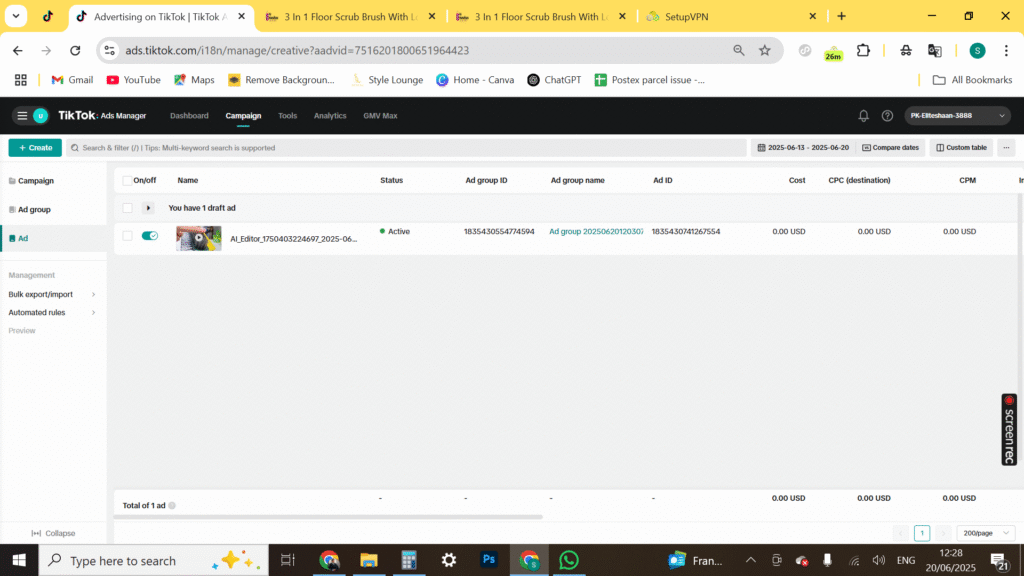Open WhatsApp from the taskbar
Image resolution: width=1024 pixels, height=576 pixels.
coord(569,560)
